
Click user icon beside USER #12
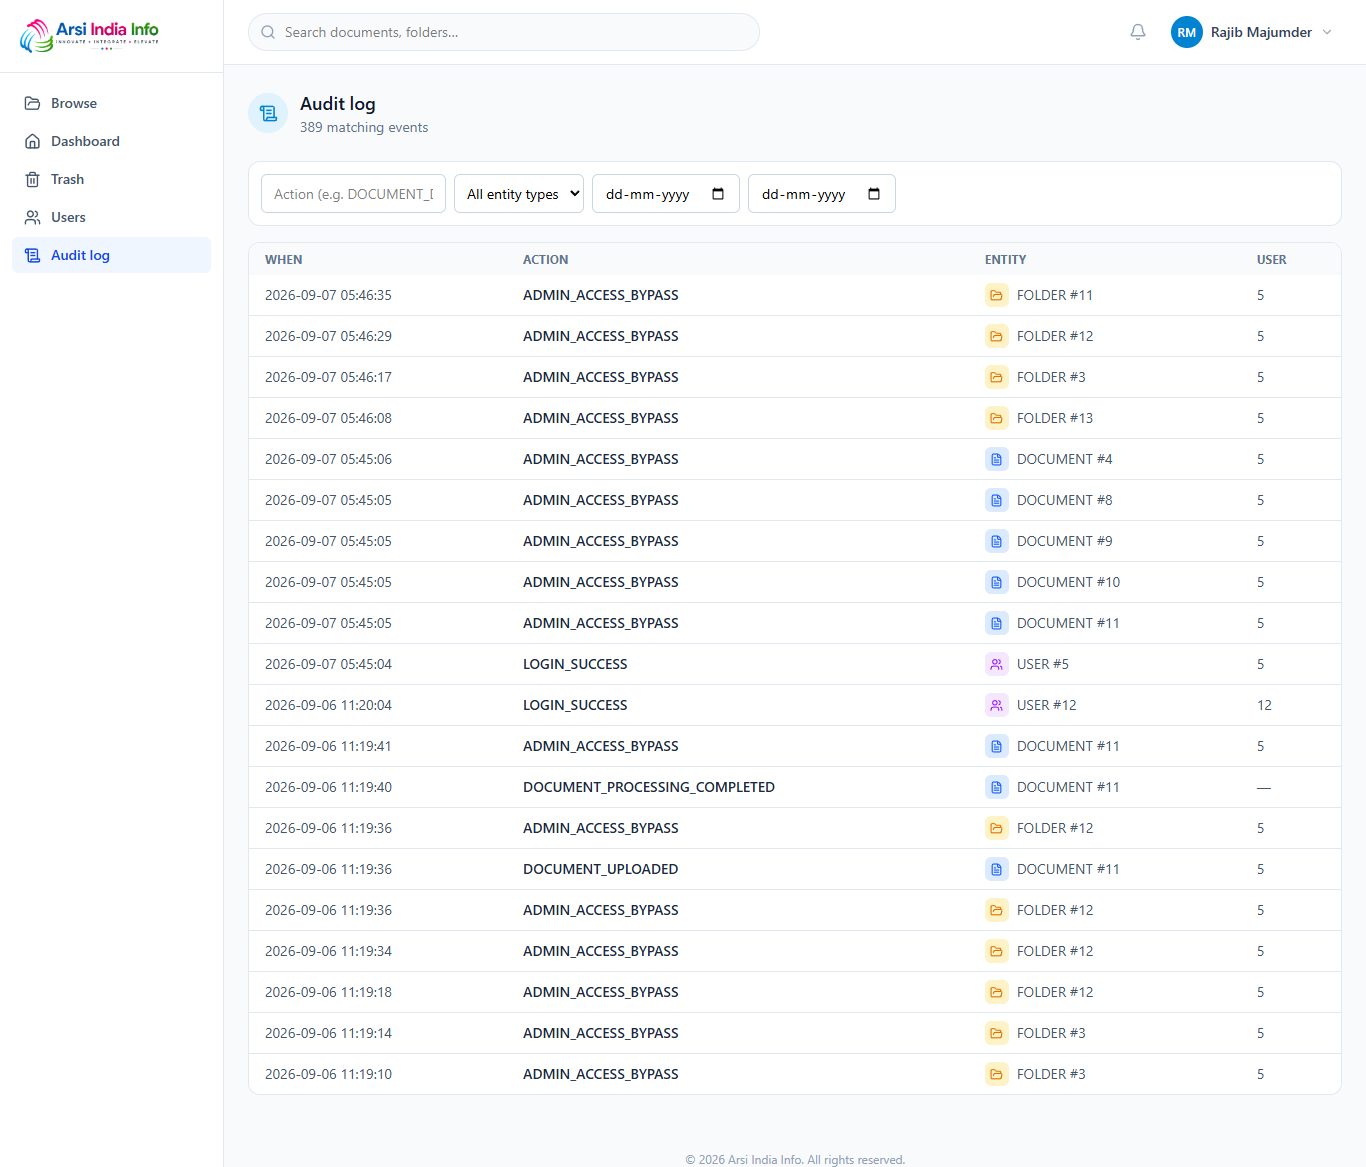pyautogui.click(x=996, y=705)
